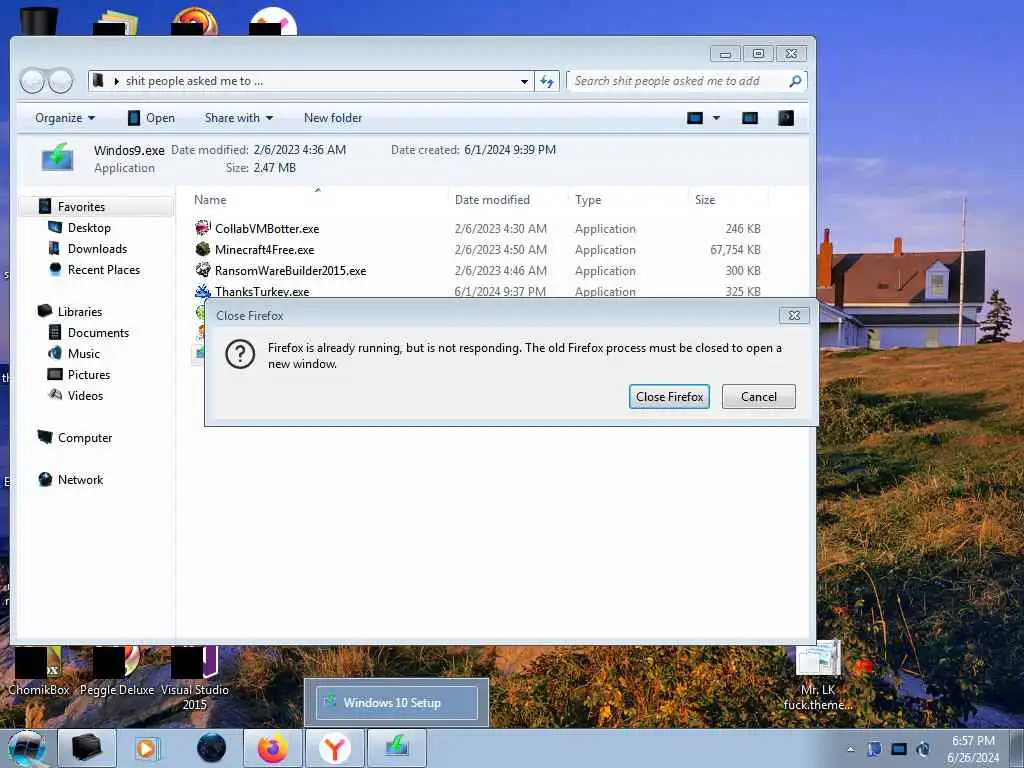
Task: Open the media player taskbar icon
Action: [x=148, y=748]
